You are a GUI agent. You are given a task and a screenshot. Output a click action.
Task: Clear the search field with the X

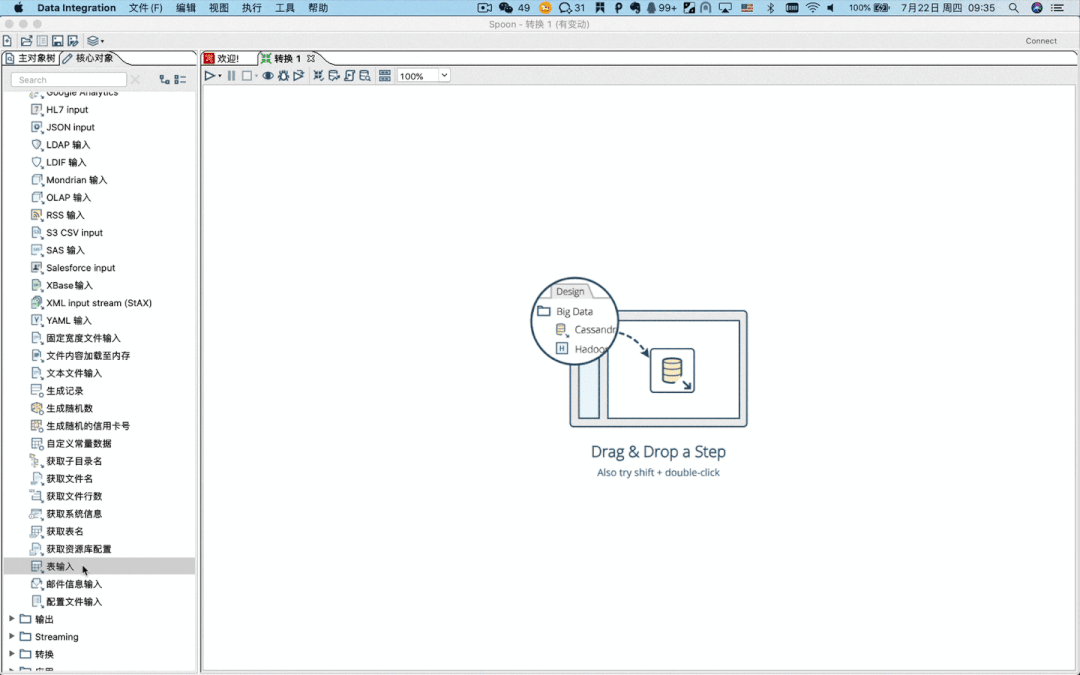tap(135, 80)
